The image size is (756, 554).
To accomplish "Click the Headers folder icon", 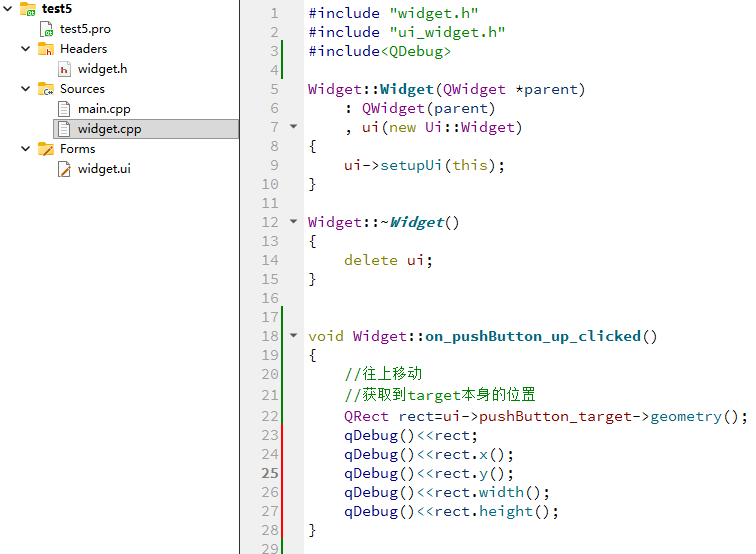I will (x=46, y=49).
